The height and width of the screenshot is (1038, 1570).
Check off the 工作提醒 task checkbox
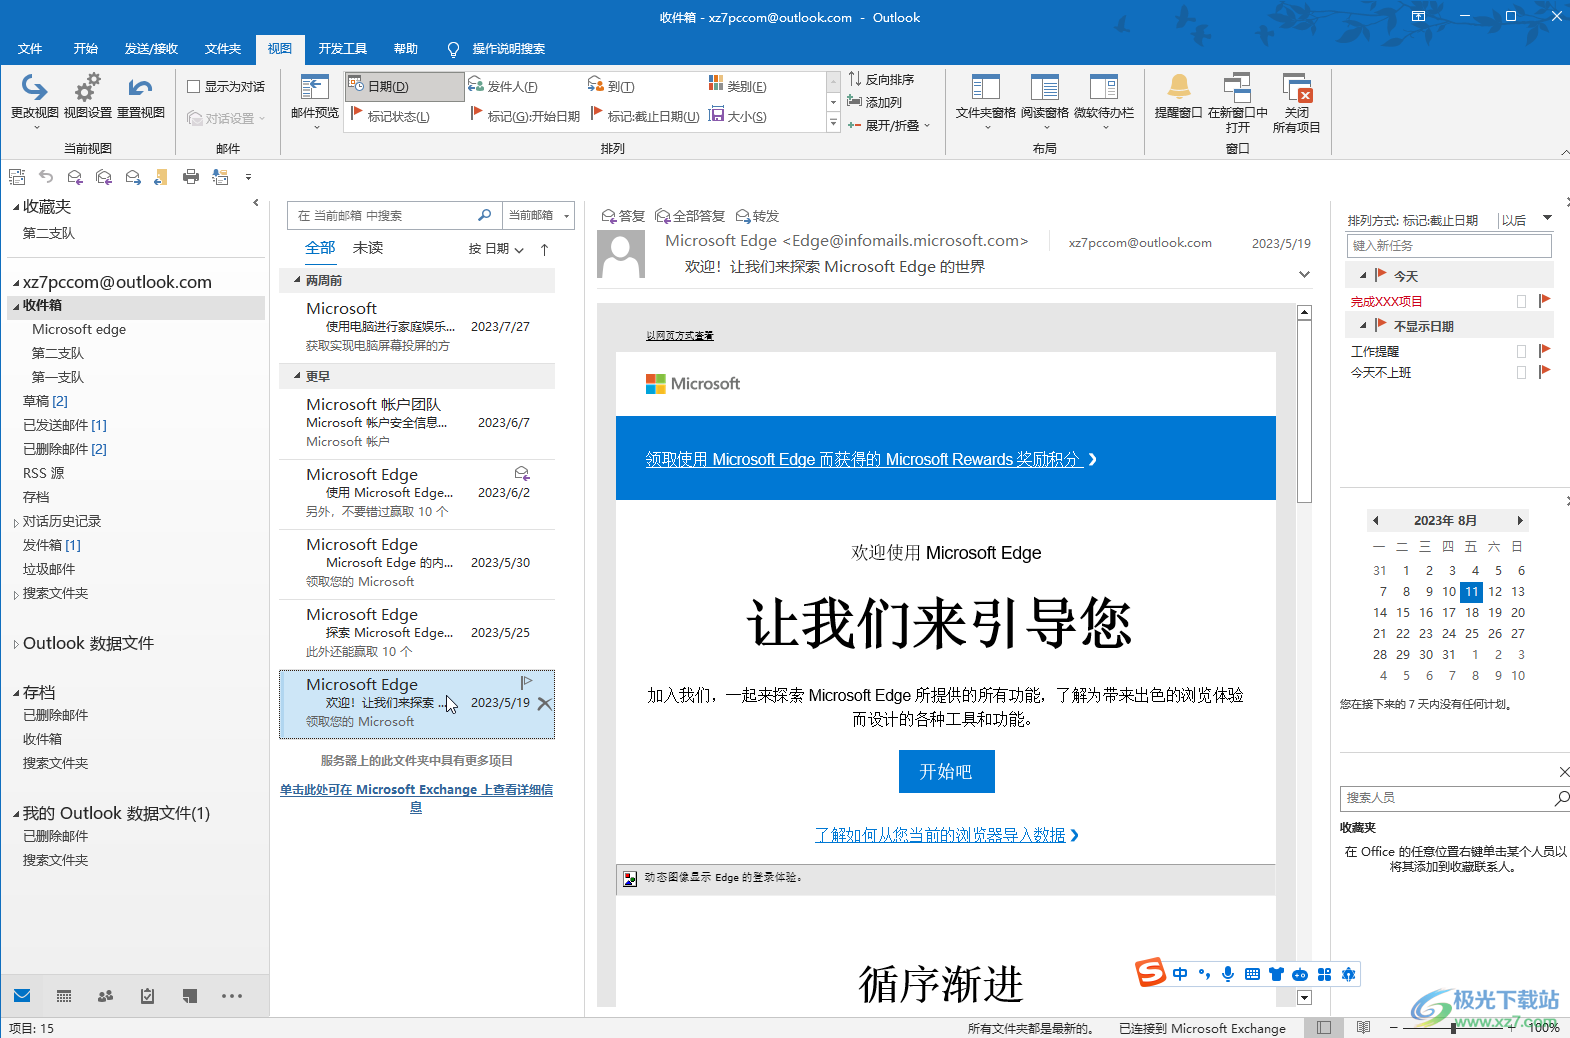(x=1522, y=351)
